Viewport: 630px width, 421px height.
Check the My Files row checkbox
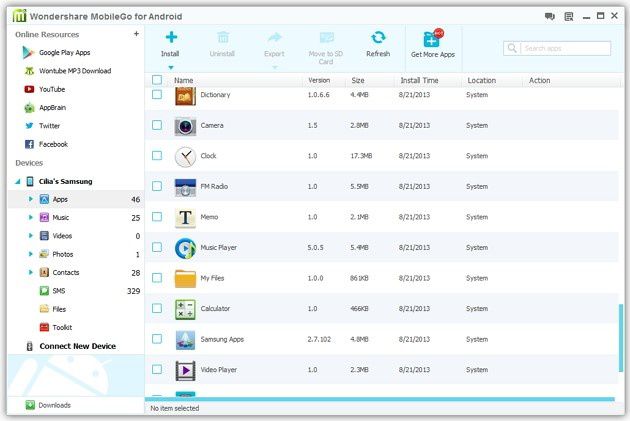157,278
